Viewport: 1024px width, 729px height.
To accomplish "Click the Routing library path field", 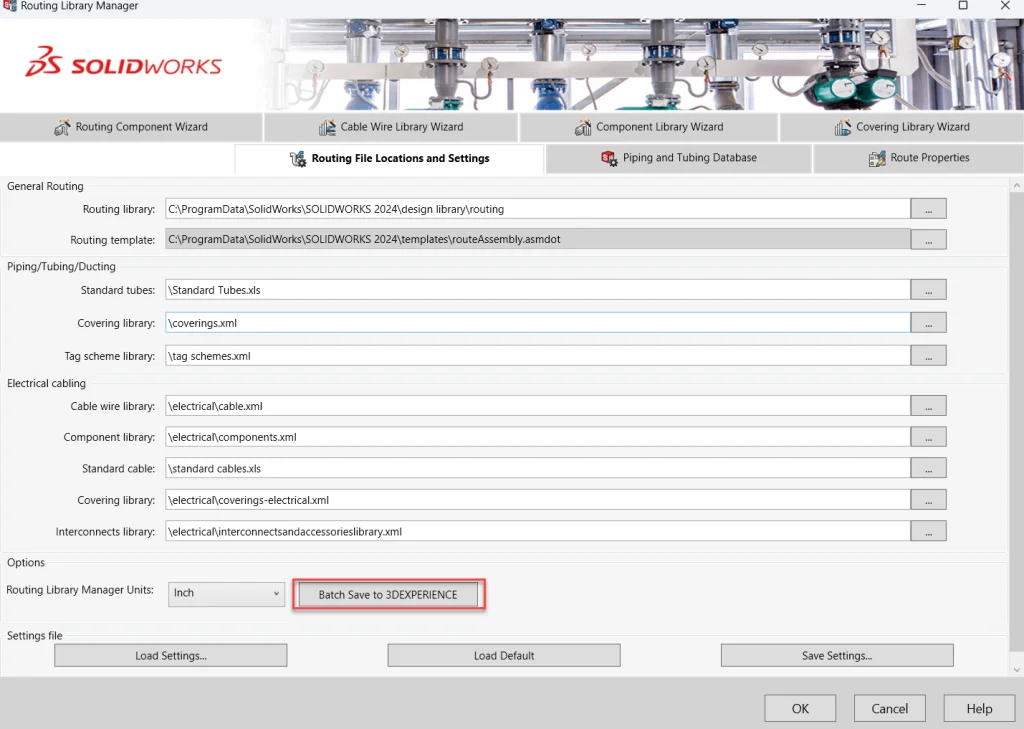I will (537, 209).
